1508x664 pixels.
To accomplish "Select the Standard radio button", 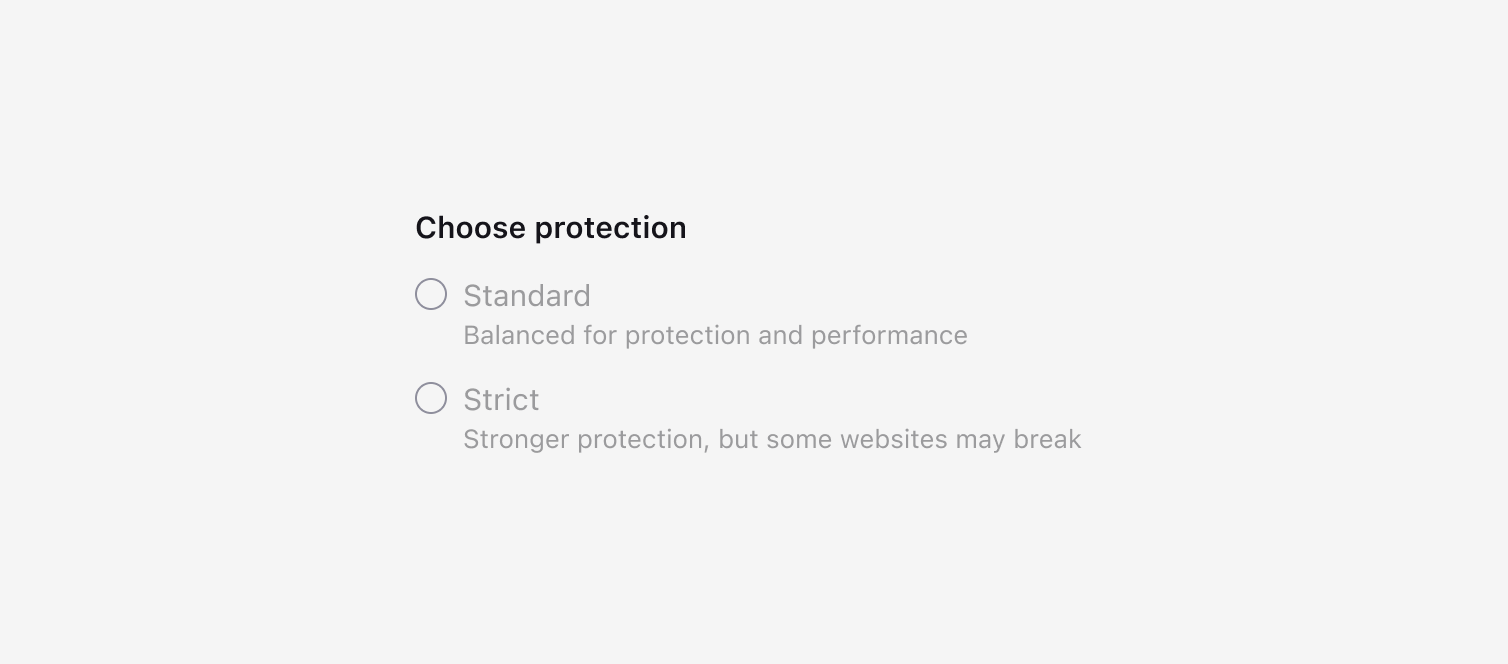I will 431,294.
